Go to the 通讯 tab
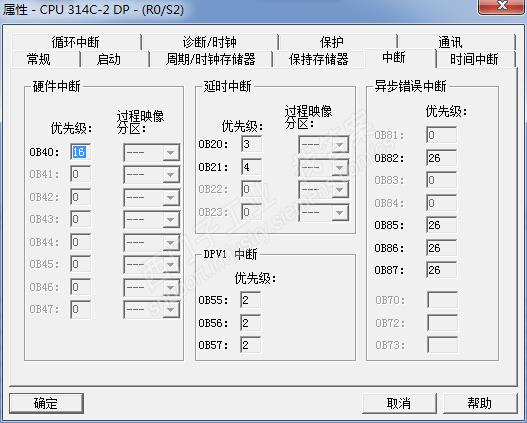Screen dimensions: 527x423 pos(456,42)
